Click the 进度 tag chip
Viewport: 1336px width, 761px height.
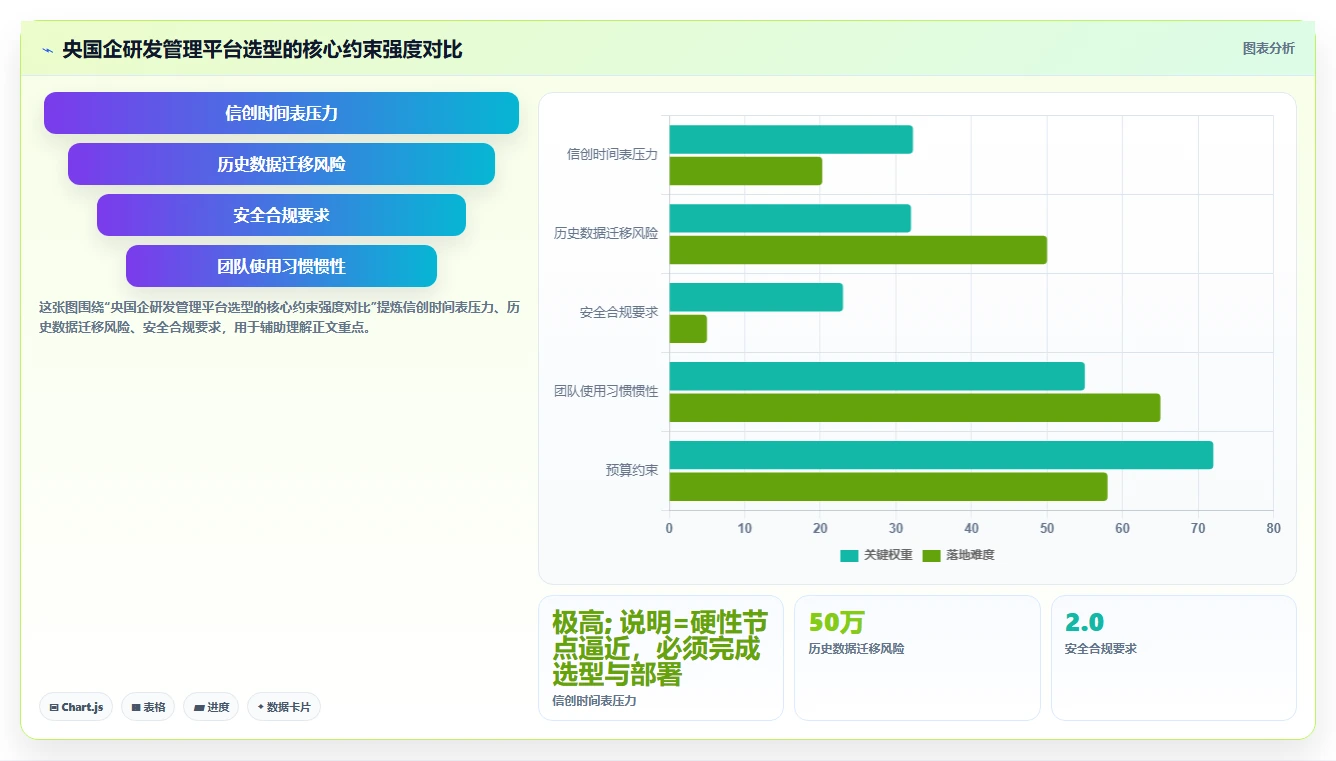coord(211,707)
